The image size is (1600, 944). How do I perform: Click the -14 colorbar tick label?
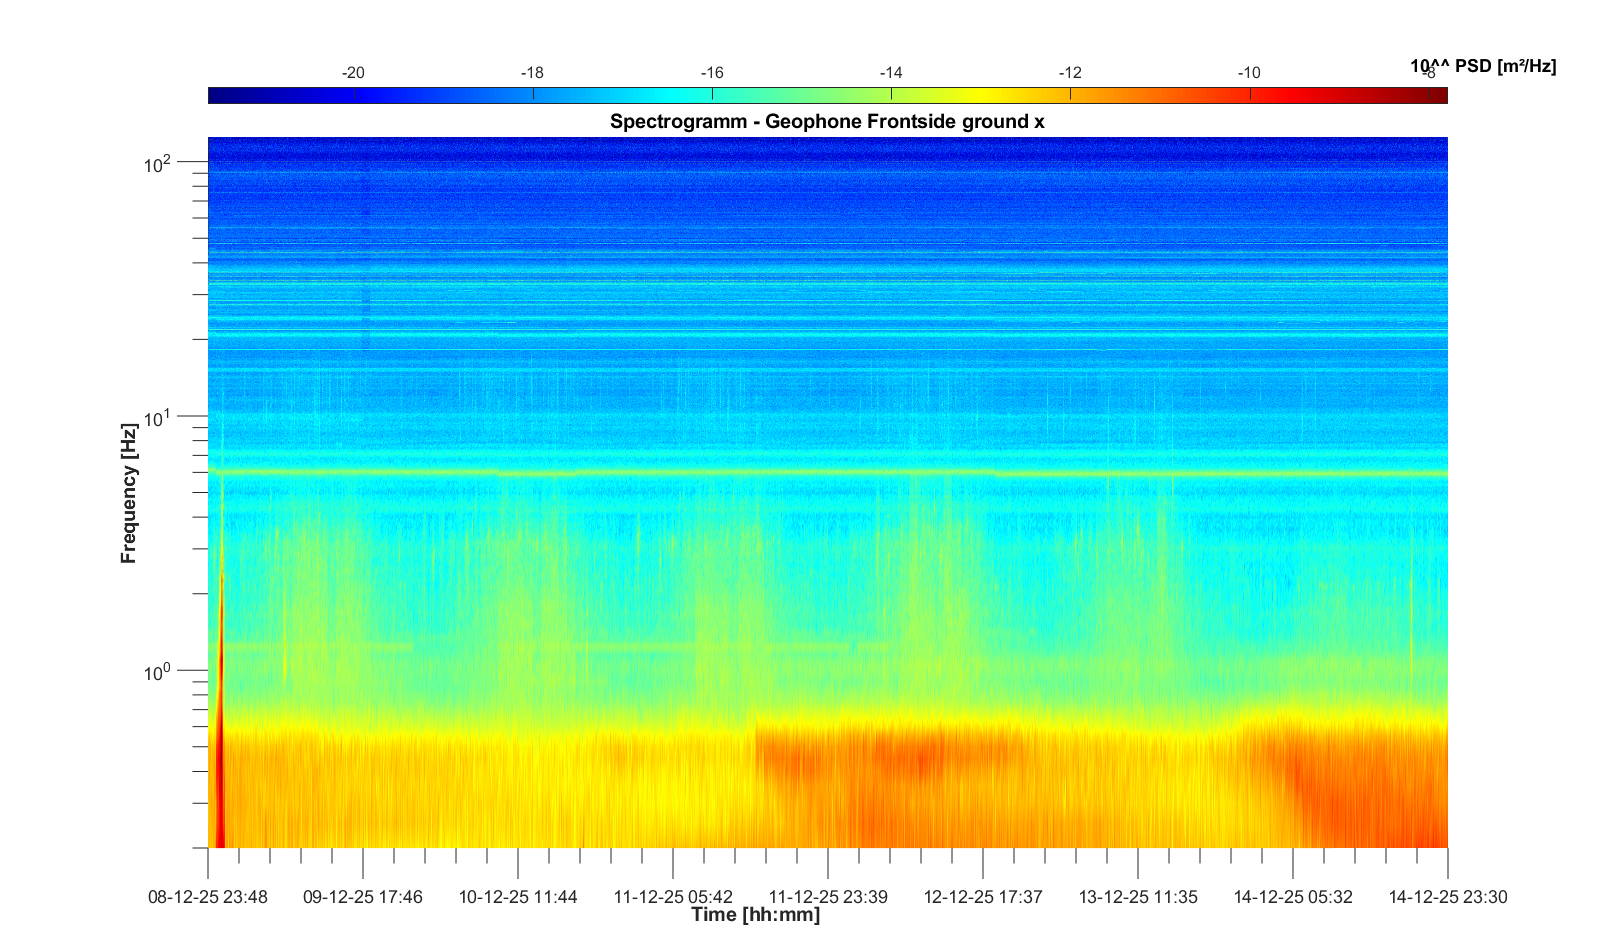(890, 73)
